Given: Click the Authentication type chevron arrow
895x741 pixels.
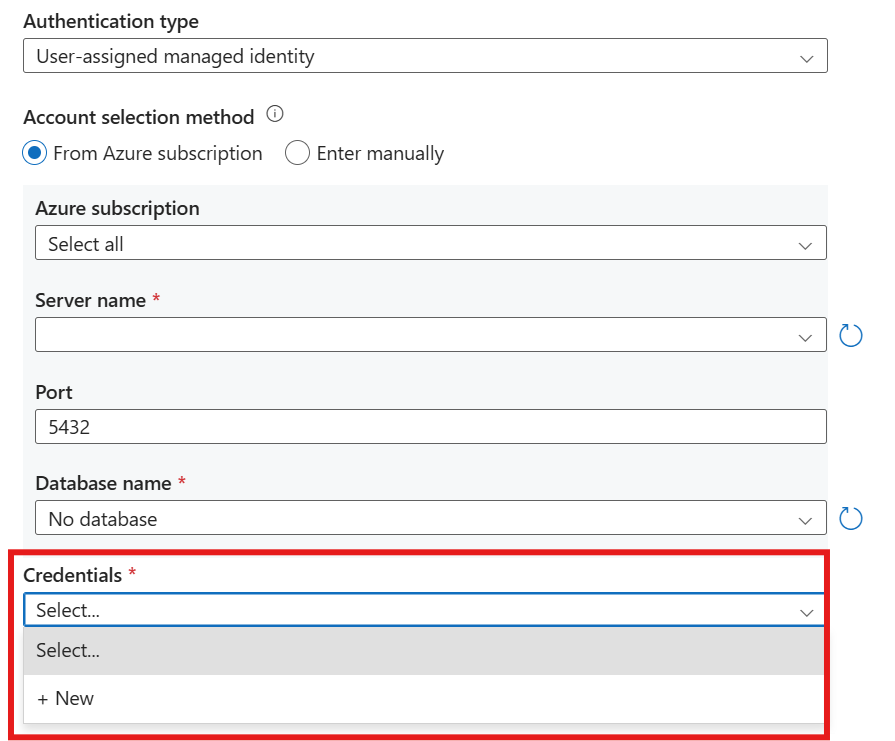Looking at the screenshot, I should click(x=807, y=57).
